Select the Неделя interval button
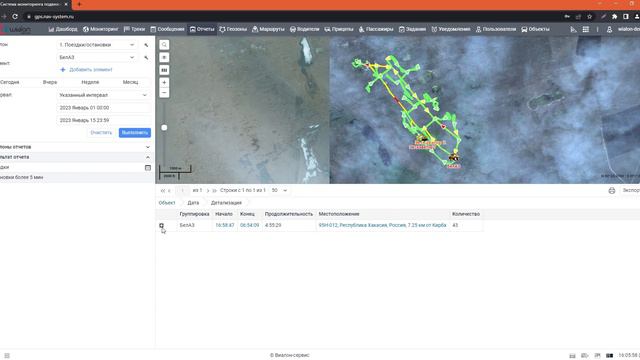Image resolution: width=640 pixels, height=360 pixels. [90, 82]
